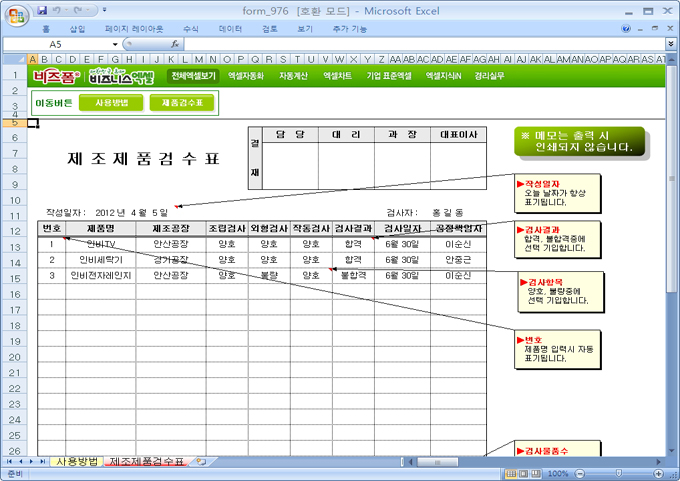
Task: Click the green 제품검수표 button
Action: click(x=182, y=102)
